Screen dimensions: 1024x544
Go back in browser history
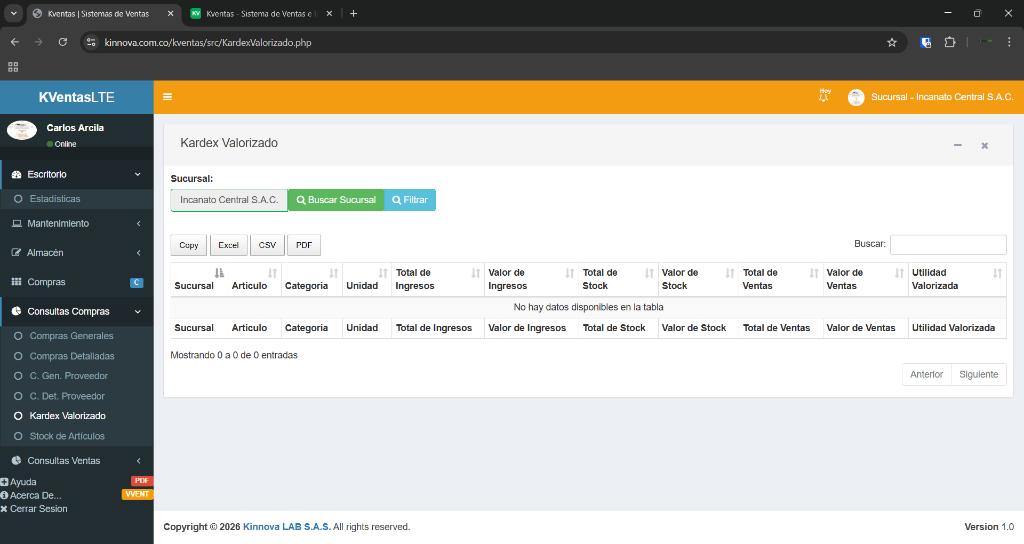click(14, 42)
